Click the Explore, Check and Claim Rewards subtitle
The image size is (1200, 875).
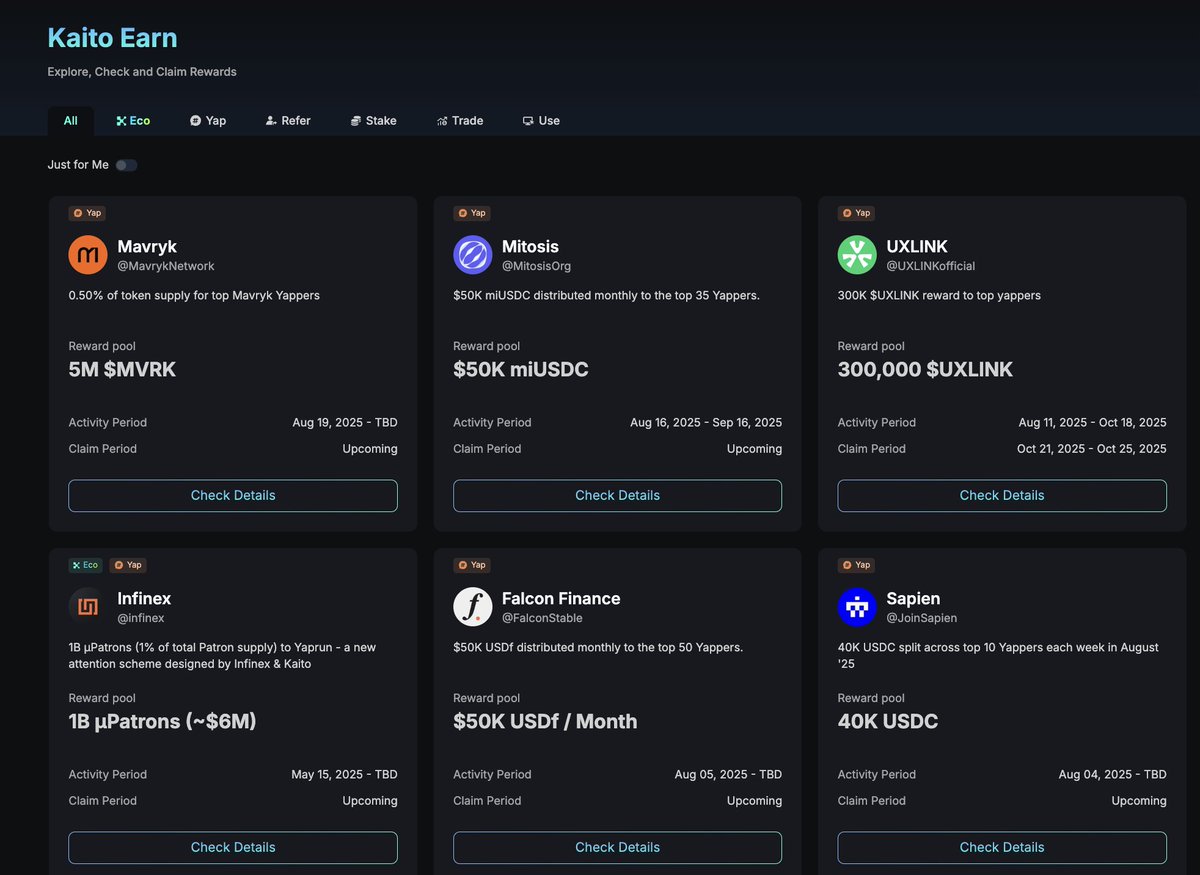point(142,72)
